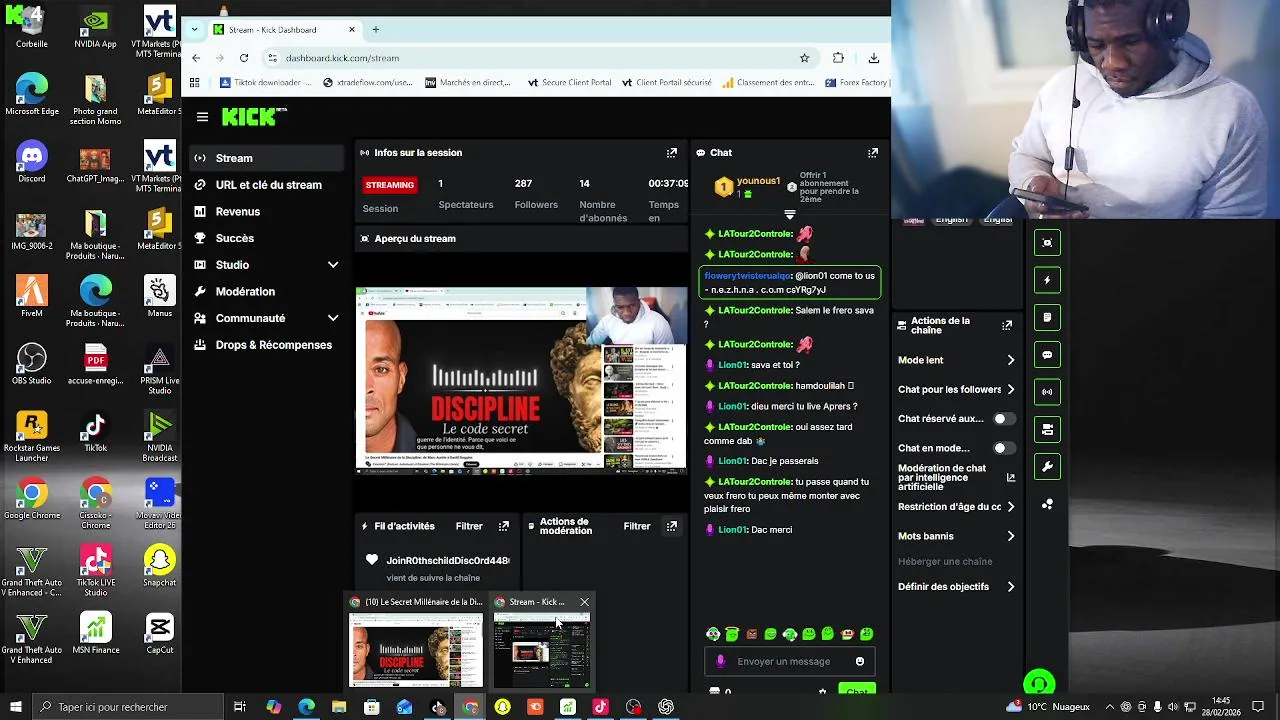The height and width of the screenshot is (720, 1280).
Task: Open OBS Studio desktop shortcut
Action: click(32, 363)
